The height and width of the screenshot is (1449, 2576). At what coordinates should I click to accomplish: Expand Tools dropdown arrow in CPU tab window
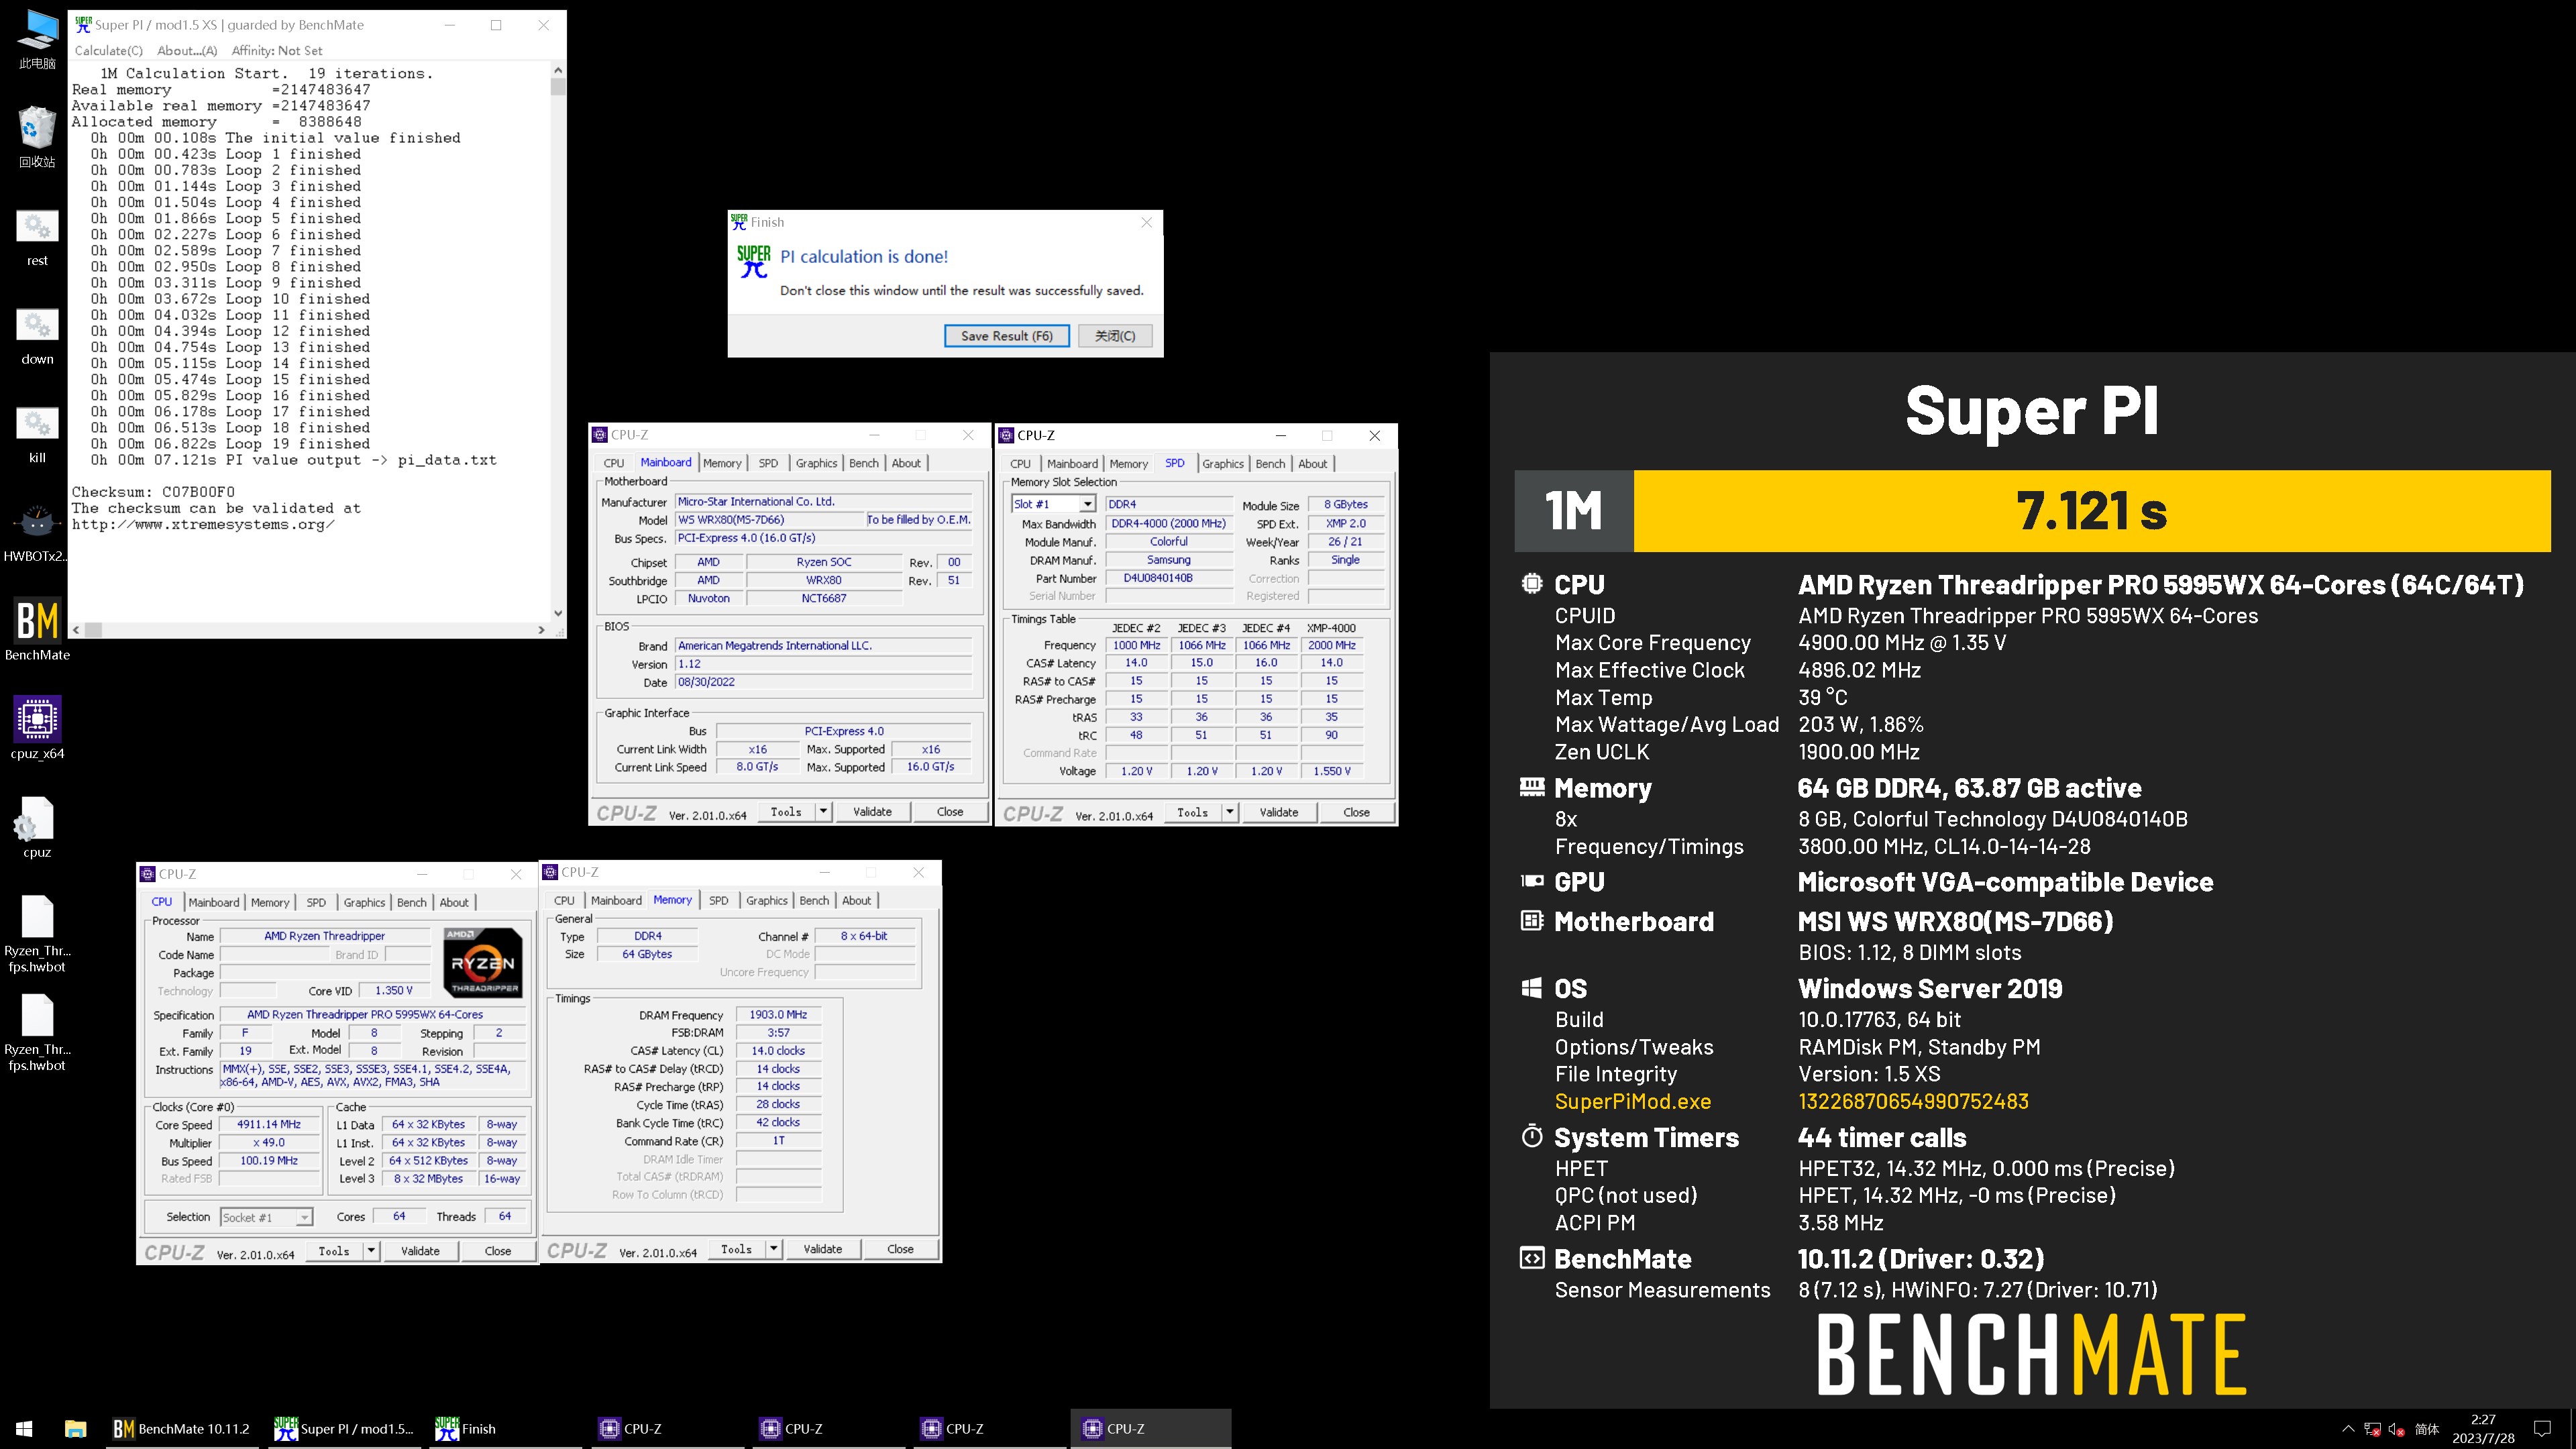click(x=371, y=1251)
